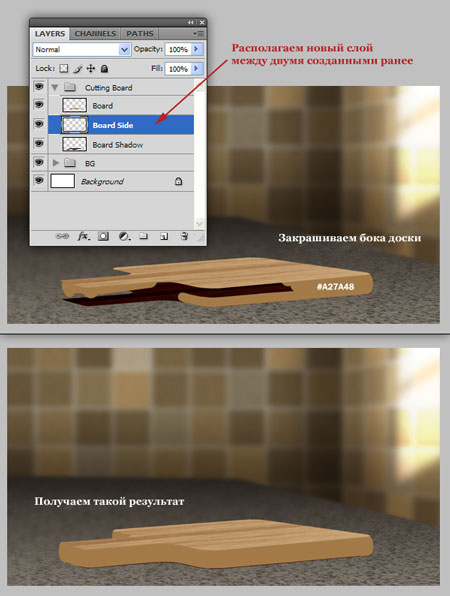Image resolution: width=450 pixels, height=596 pixels.
Task: Open the layer style fx menu
Action: tap(84, 236)
